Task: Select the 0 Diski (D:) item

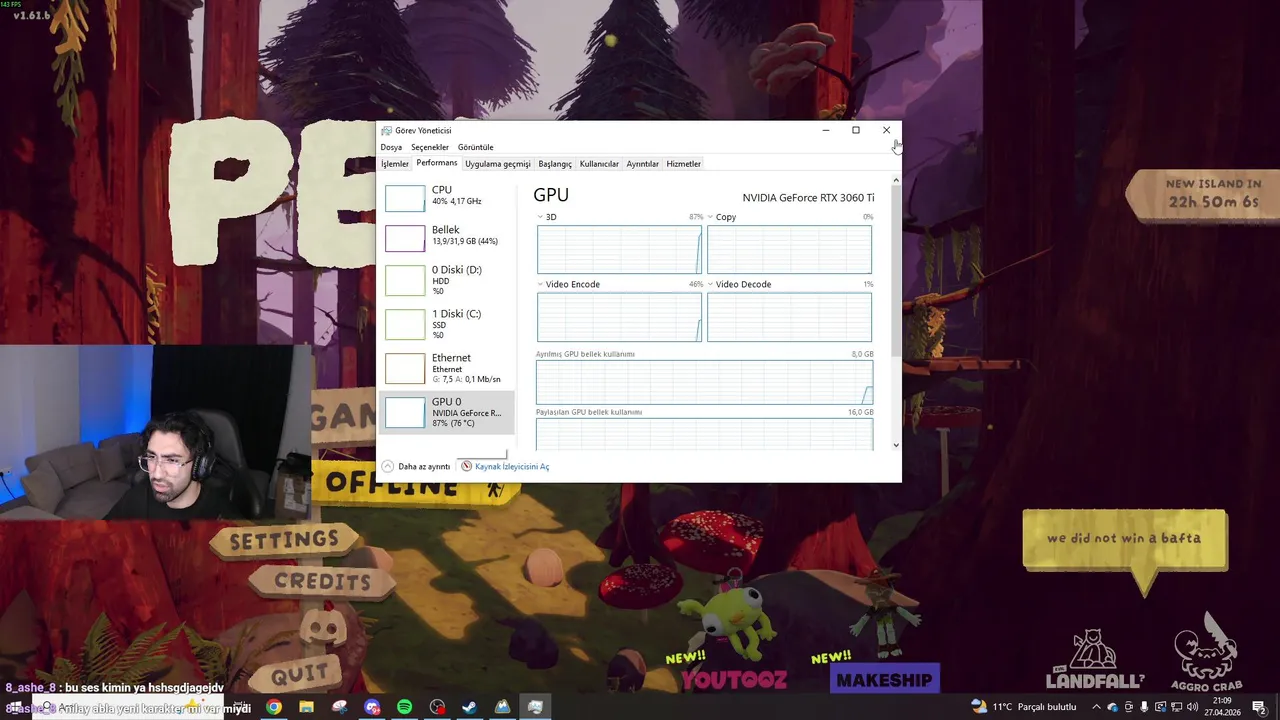Action: tap(447, 280)
